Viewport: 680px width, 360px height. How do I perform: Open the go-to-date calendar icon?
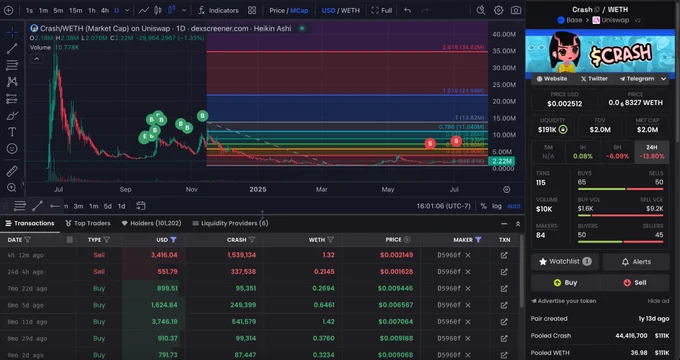click(140, 206)
